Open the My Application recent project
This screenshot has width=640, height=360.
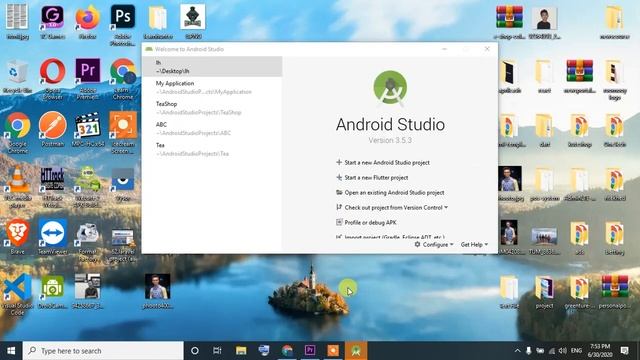pyautogui.click(x=212, y=87)
